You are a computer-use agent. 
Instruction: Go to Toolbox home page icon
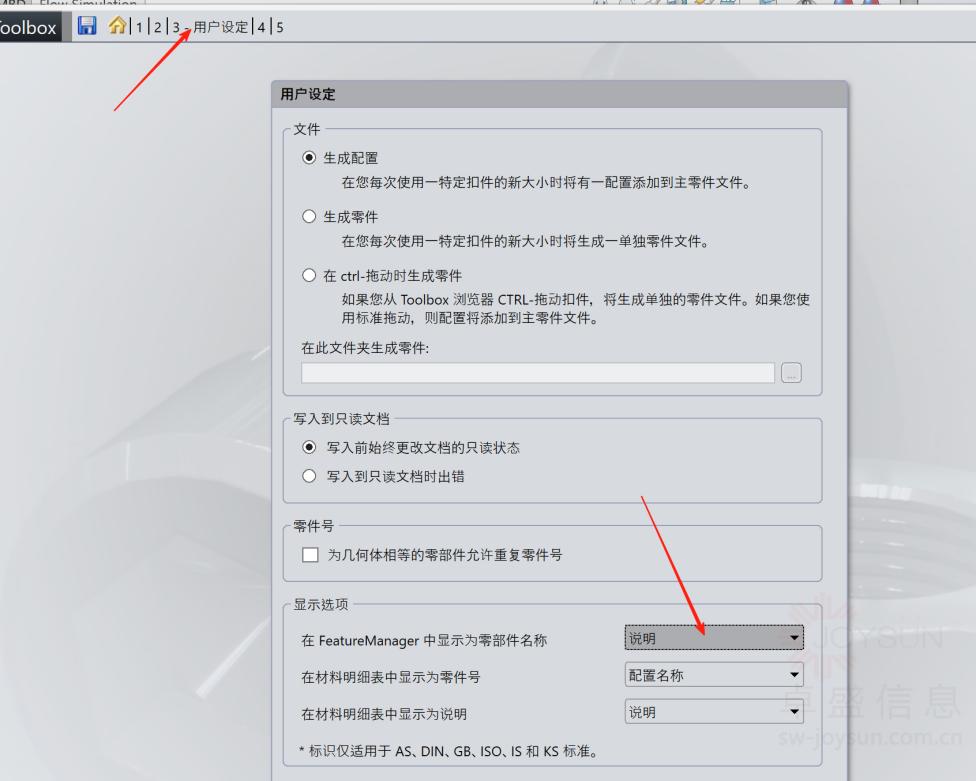(117, 27)
